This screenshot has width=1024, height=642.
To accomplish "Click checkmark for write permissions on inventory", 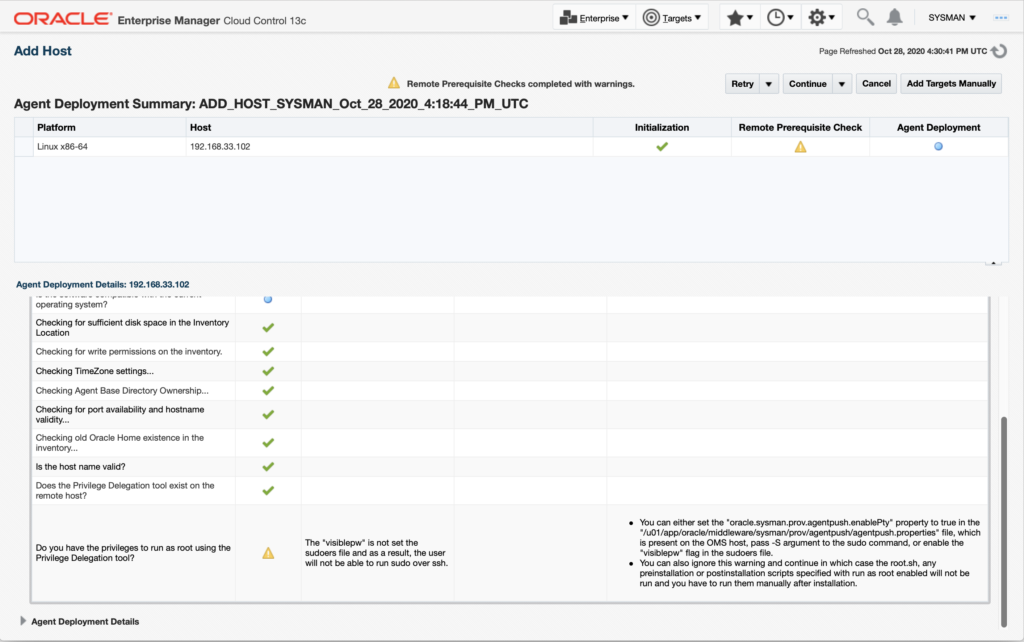I will [268, 351].
